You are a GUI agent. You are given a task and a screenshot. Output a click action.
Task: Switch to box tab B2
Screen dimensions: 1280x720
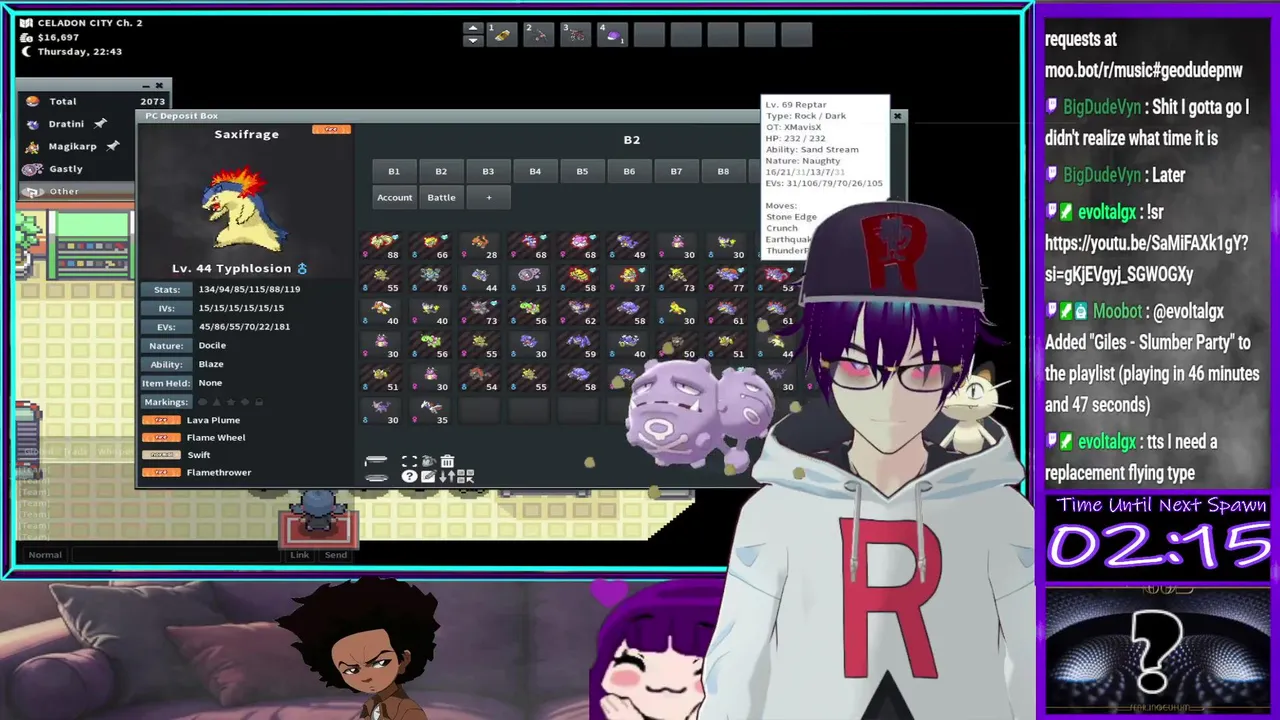441,171
